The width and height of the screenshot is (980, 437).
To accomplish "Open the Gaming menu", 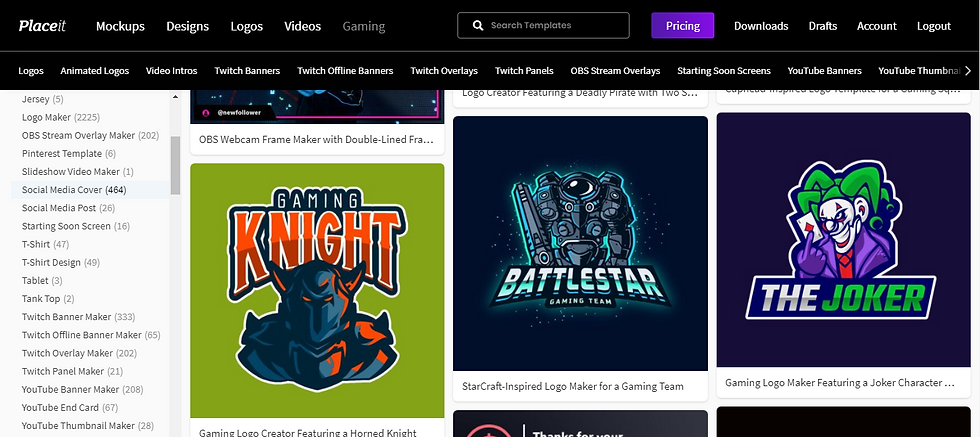I will tap(364, 26).
